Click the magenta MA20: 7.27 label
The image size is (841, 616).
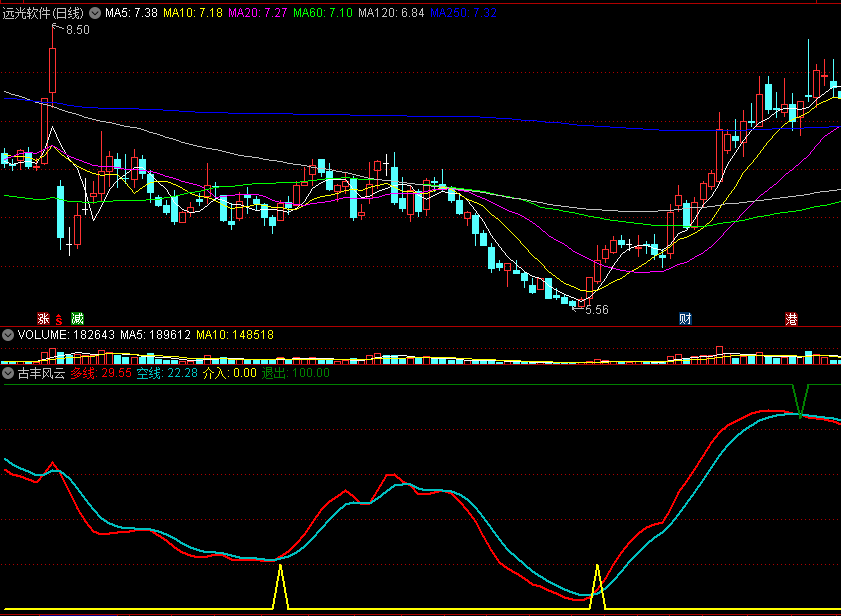(258, 13)
